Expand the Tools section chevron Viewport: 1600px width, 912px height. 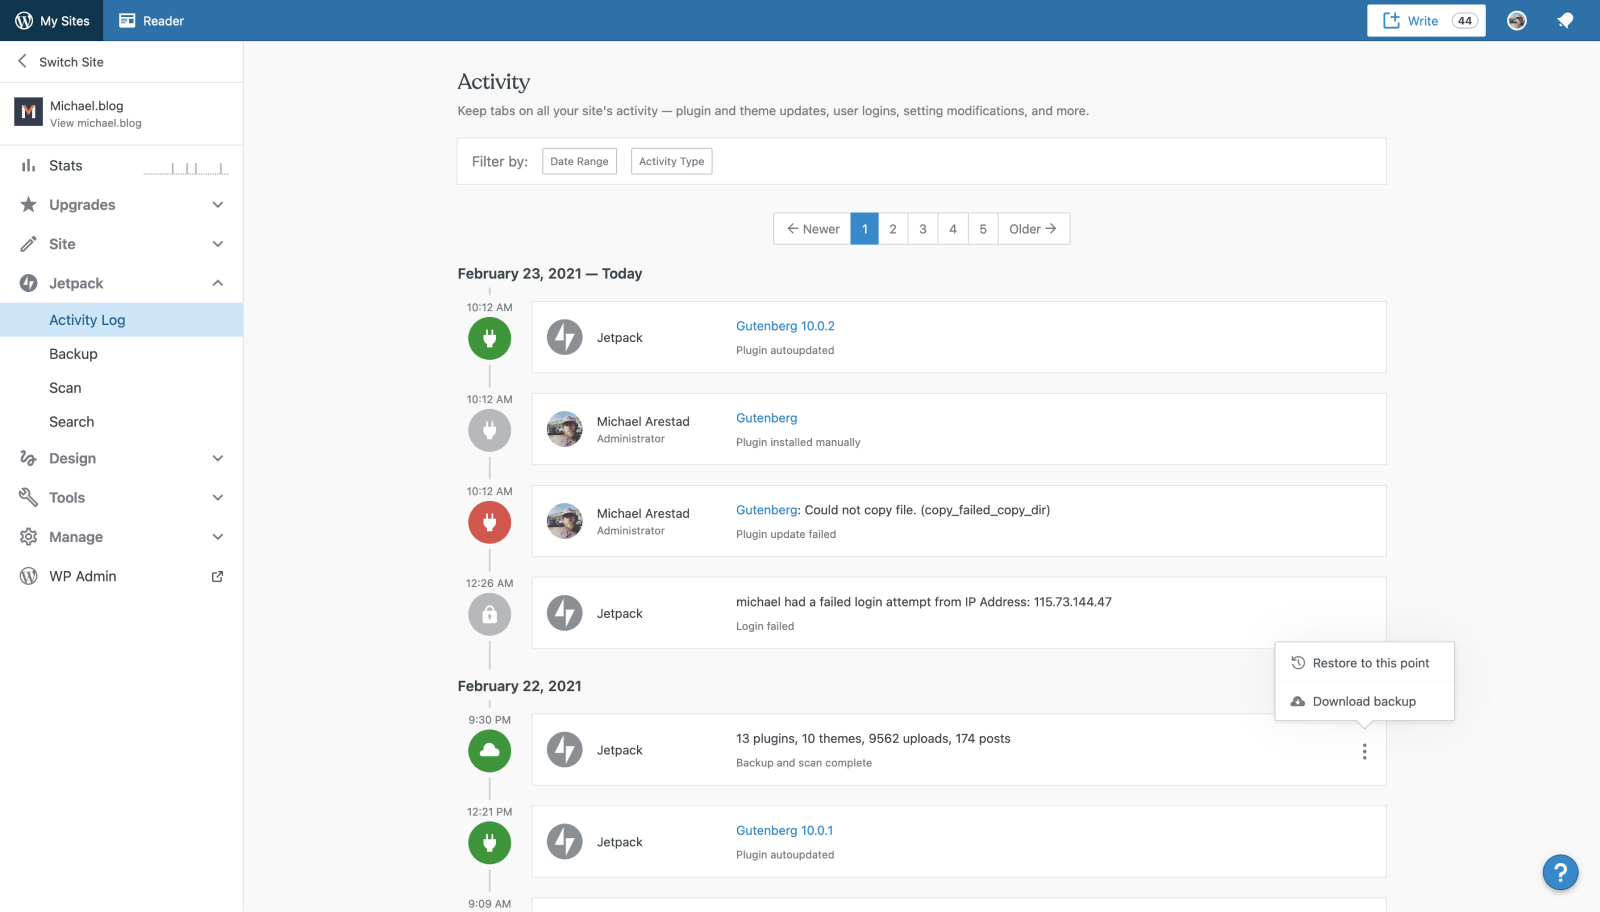[x=218, y=497]
